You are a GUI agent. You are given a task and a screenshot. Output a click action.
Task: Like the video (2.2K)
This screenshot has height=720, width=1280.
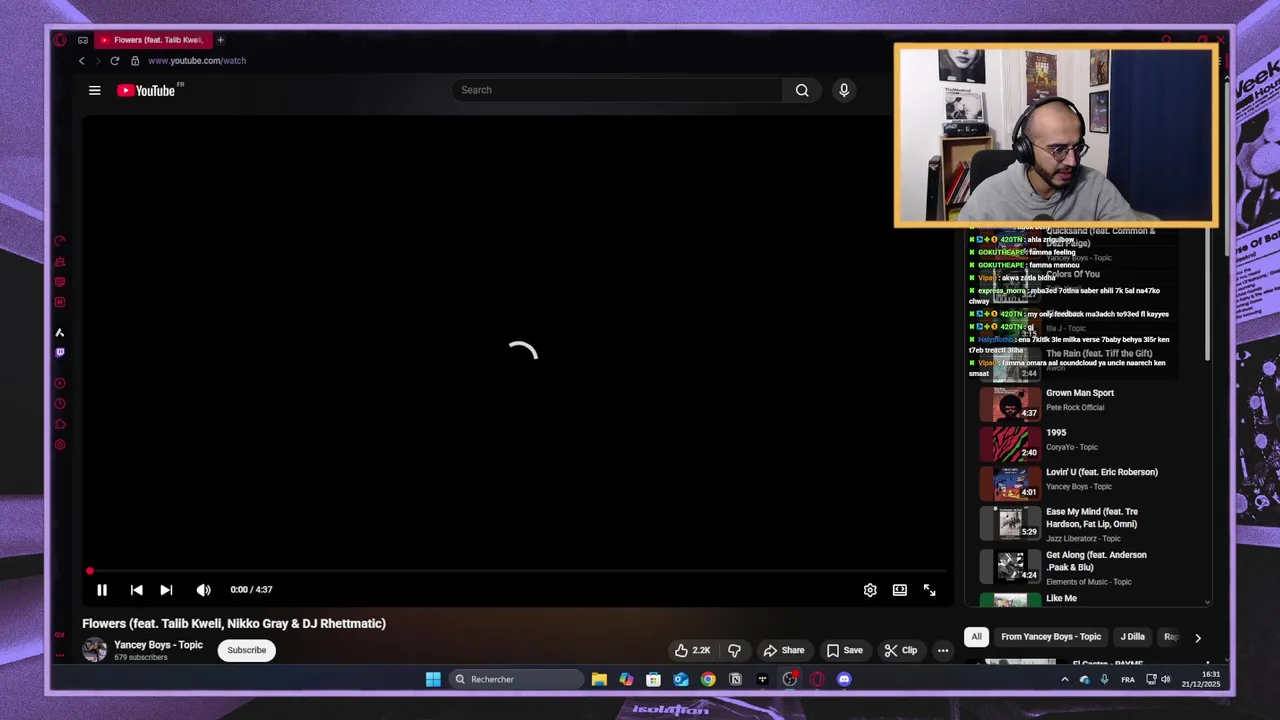[x=692, y=650]
